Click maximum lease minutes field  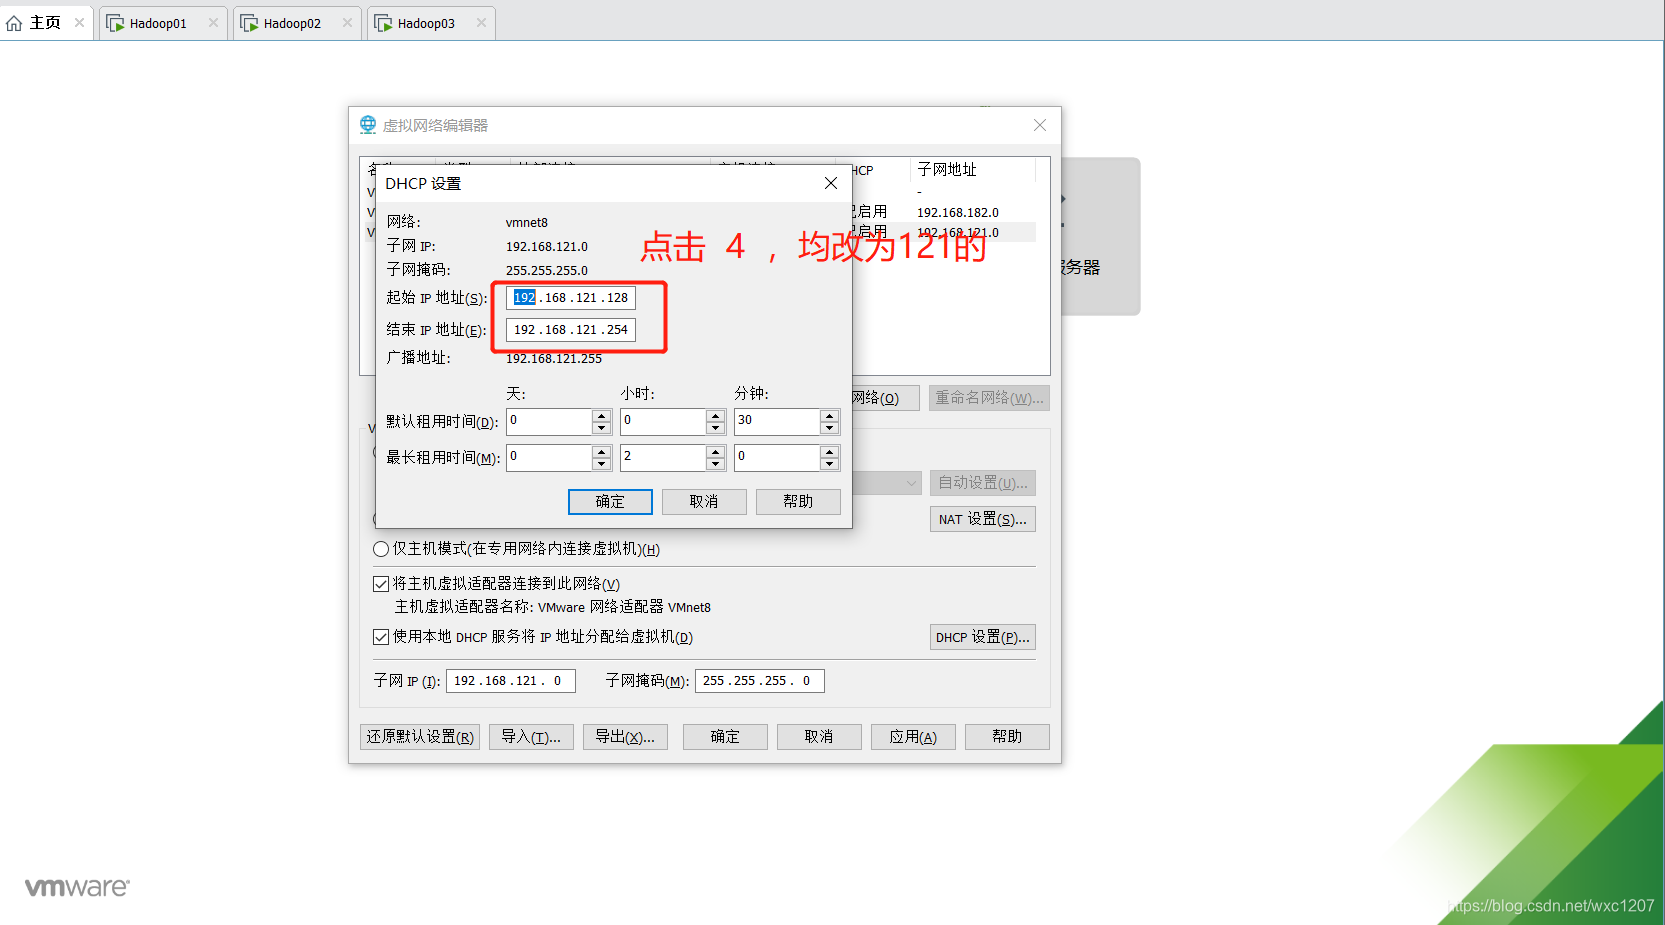tap(777, 457)
